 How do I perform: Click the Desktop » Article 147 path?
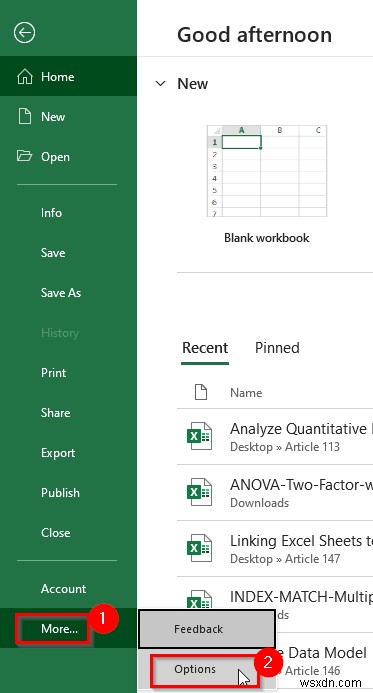point(285,559)
